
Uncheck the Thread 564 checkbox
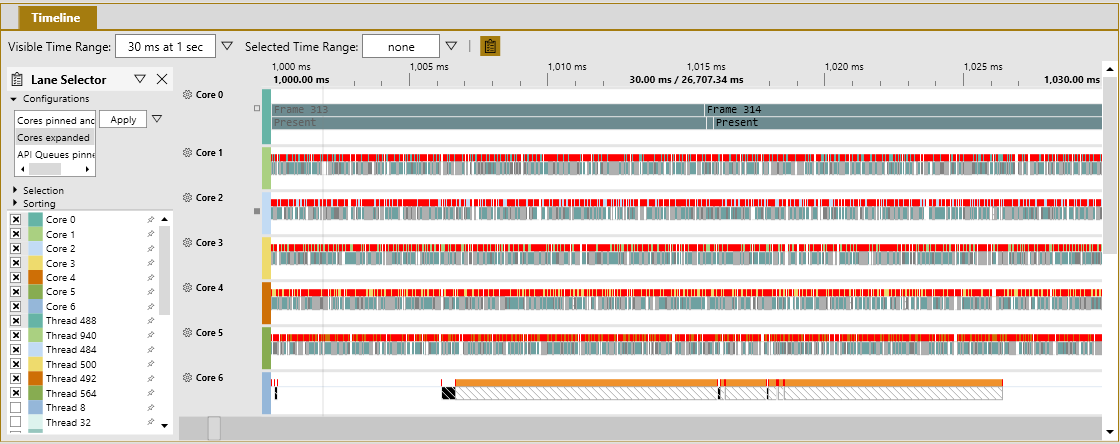click(x=16, y=393)
